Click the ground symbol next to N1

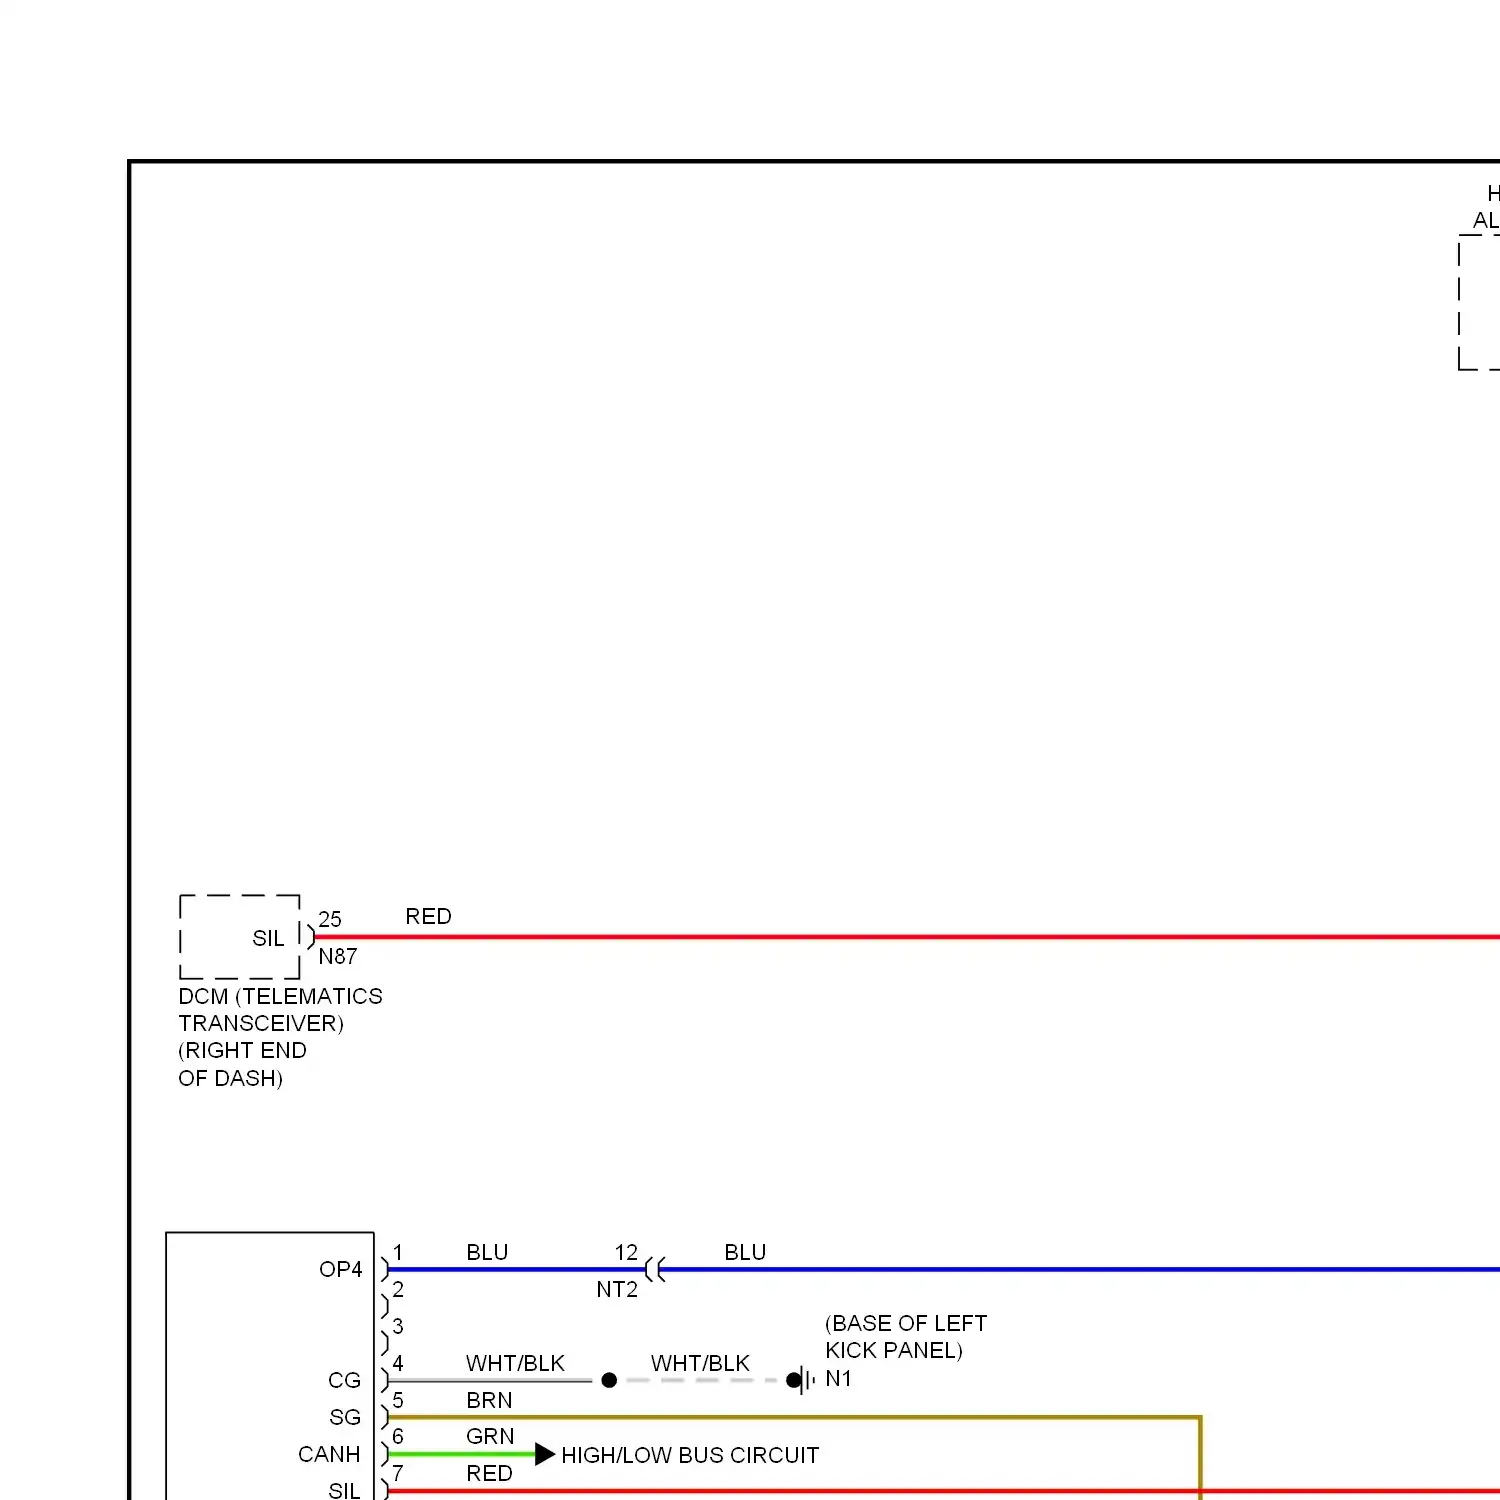tap(803, 1380)
